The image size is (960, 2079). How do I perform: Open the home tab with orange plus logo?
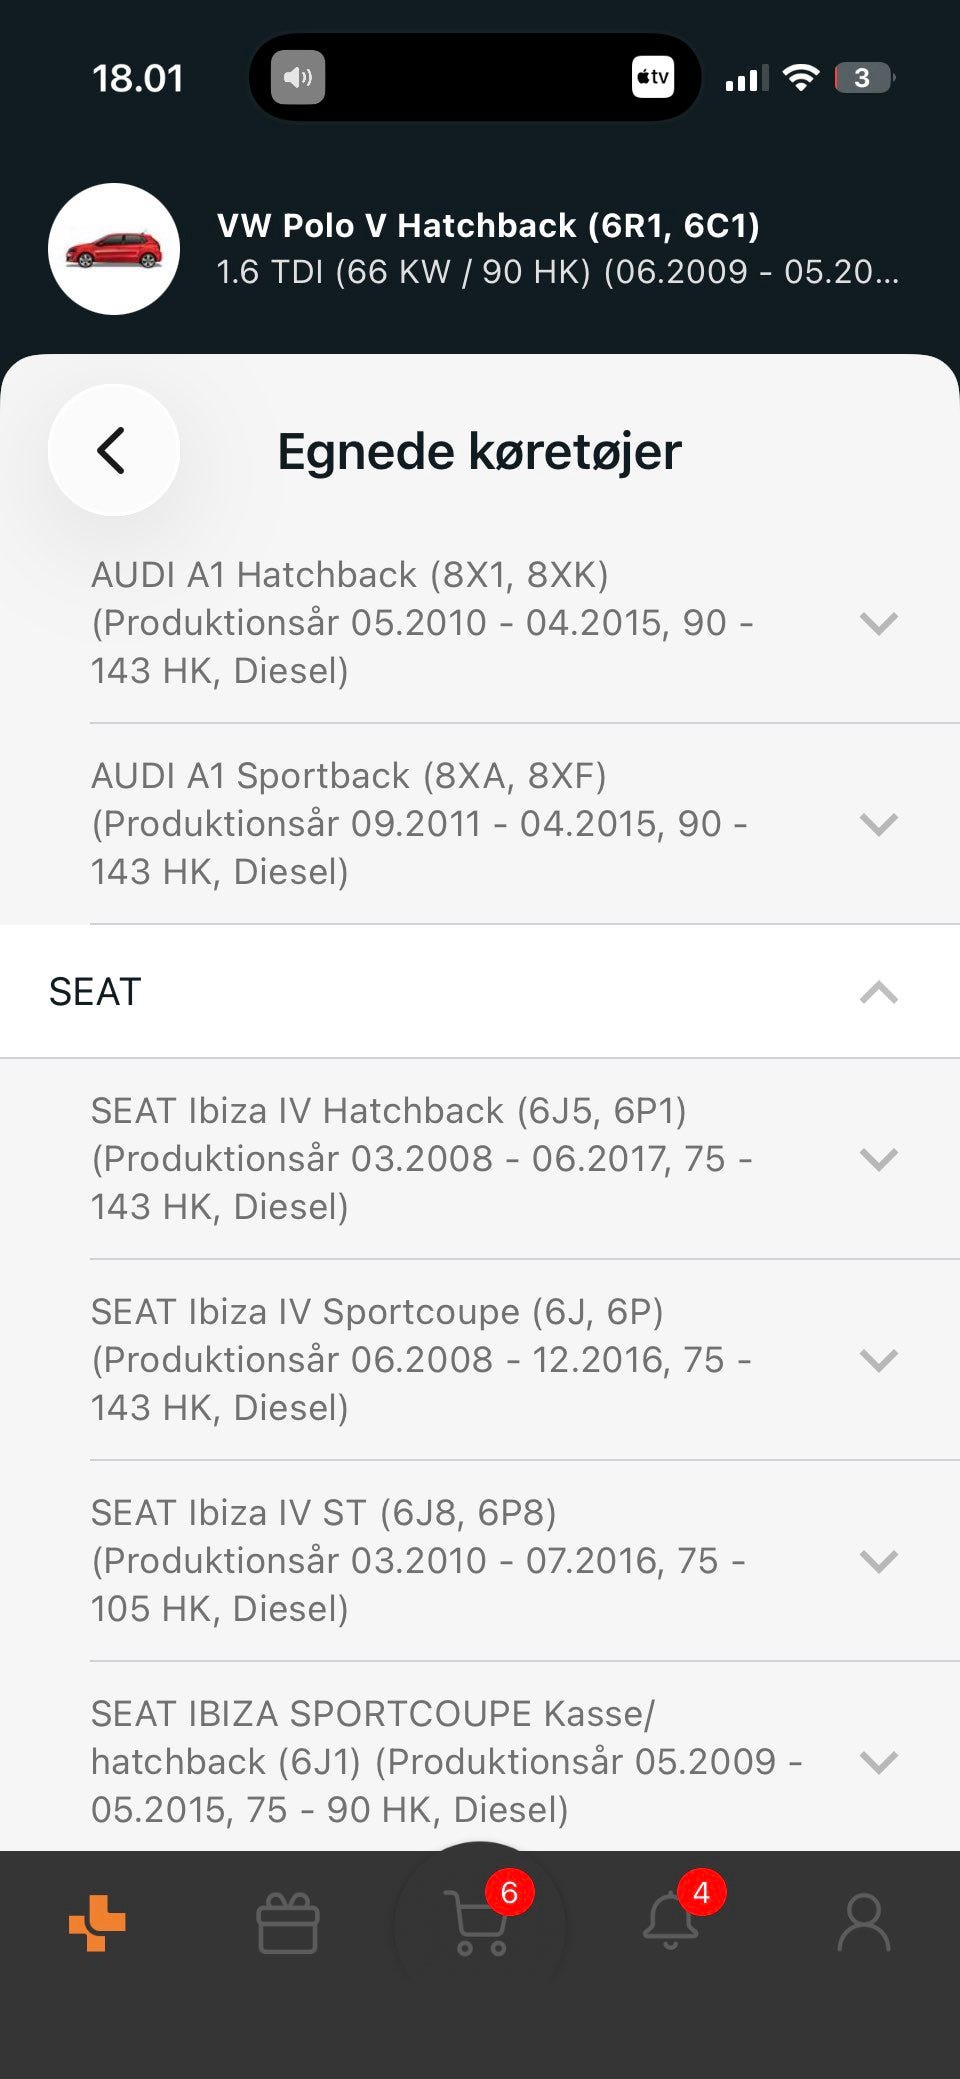pyautogui.click(x=97, y=1922)
